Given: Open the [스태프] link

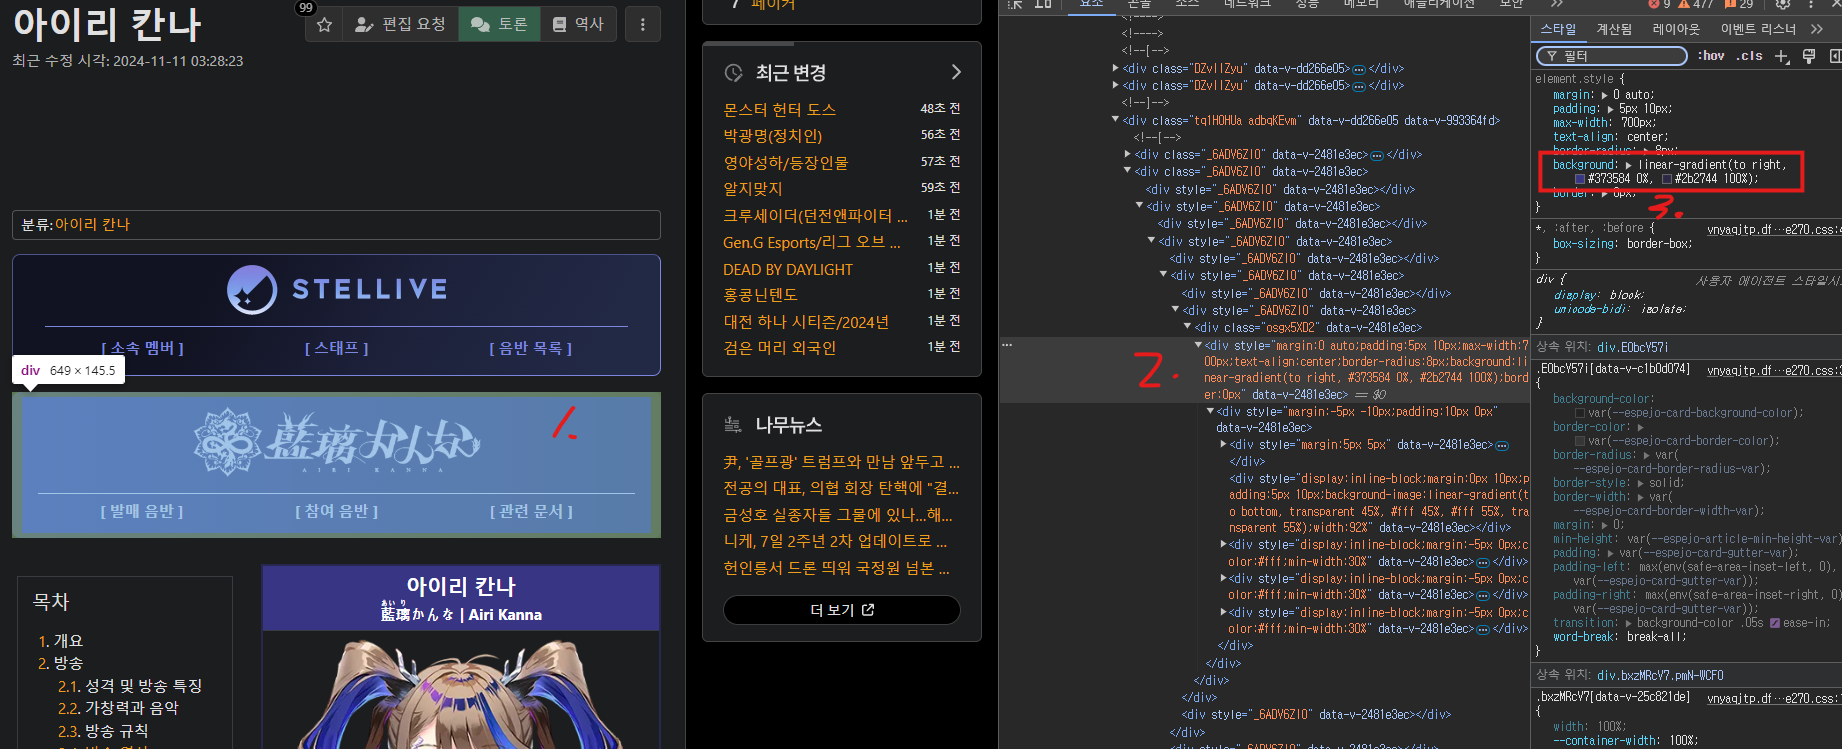Looking at the screenshot, I should coord(337,348).
